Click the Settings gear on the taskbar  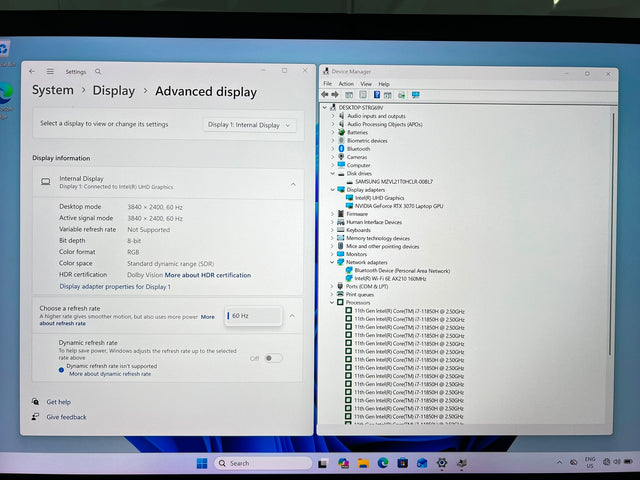[442, 463]
